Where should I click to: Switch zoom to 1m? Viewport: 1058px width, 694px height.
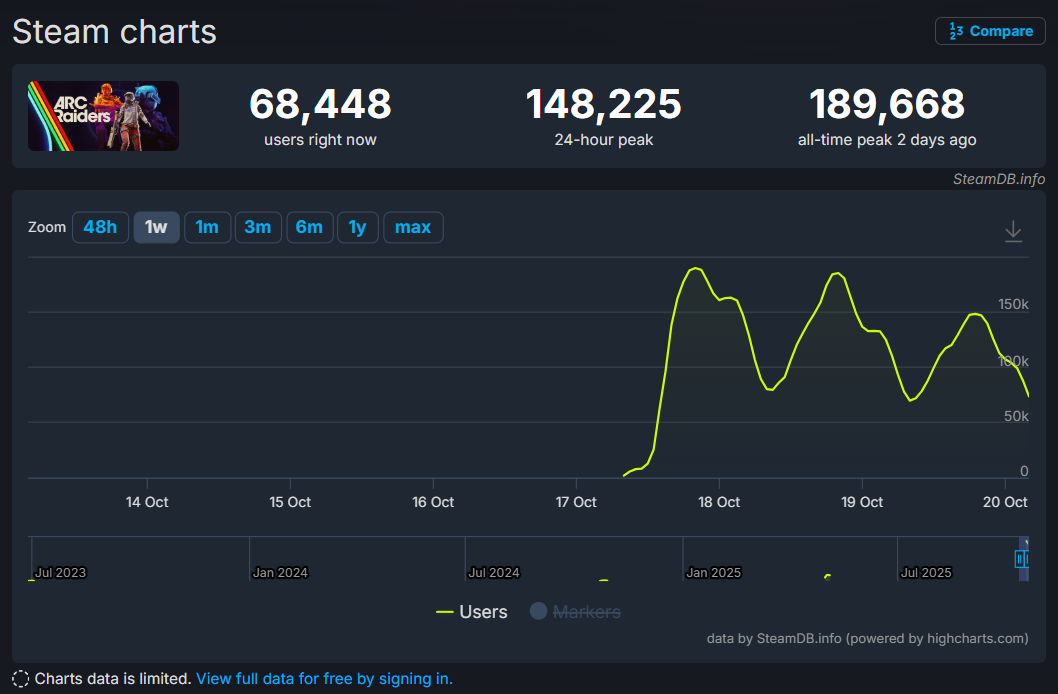click(207, 227)
